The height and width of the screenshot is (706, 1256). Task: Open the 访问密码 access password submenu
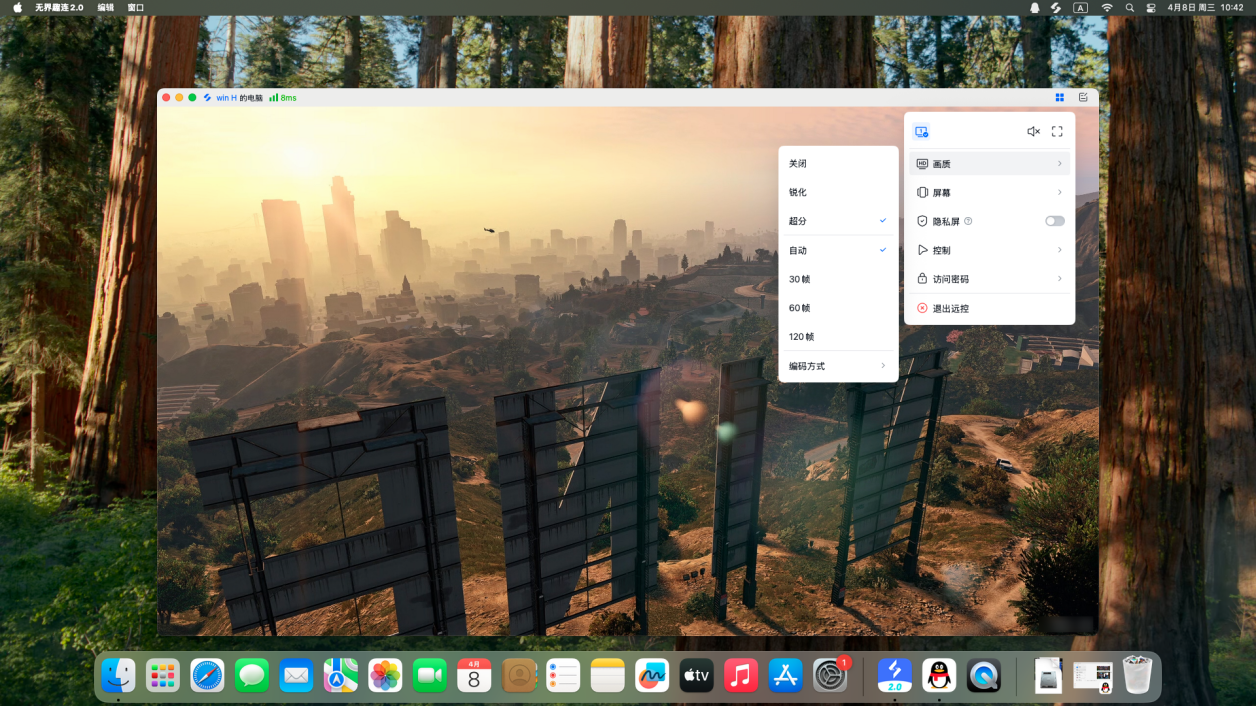tap(989, 279)
